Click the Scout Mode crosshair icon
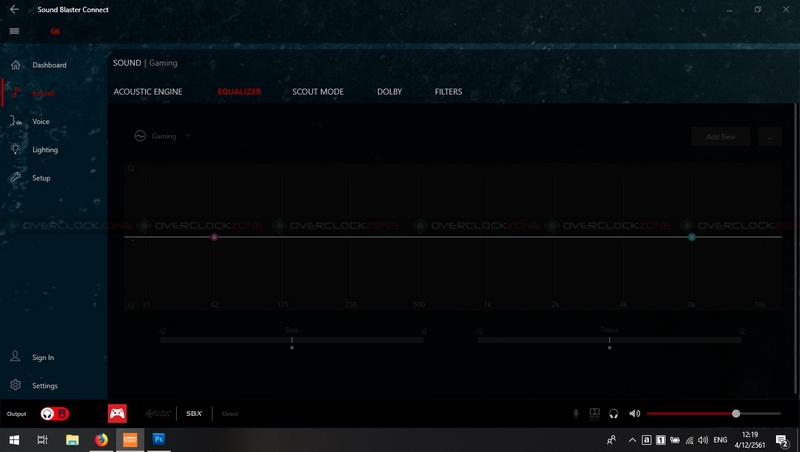The image size is (800, 452). click(158, 414)
